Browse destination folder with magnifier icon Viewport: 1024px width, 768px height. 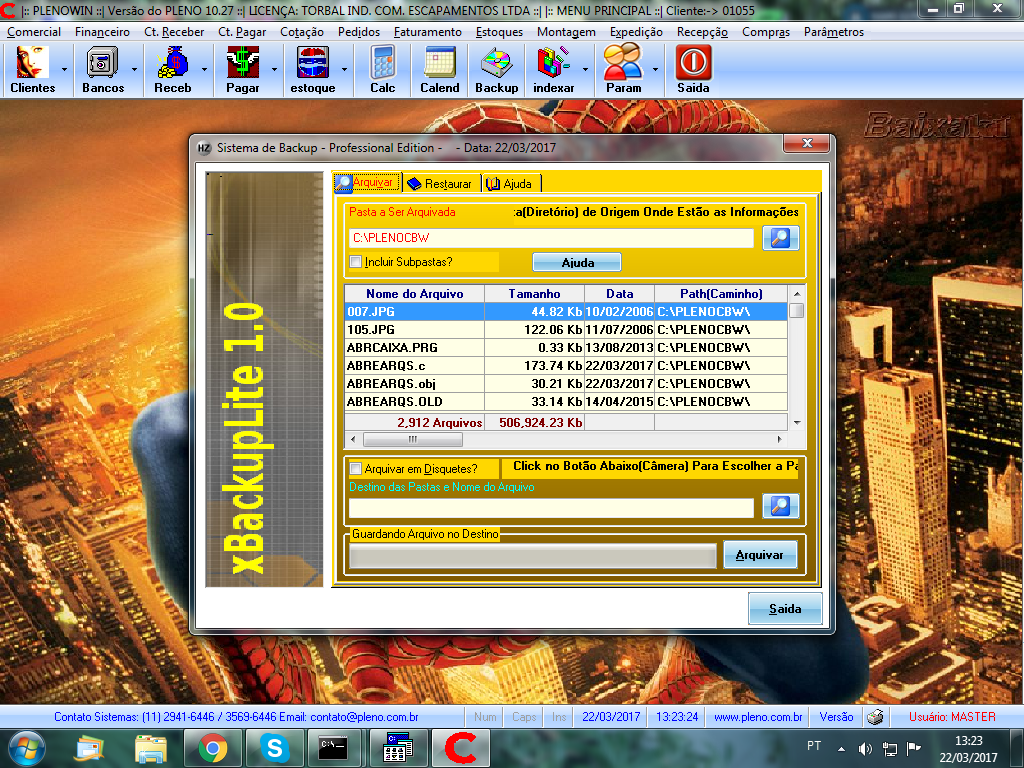click(x=780, y=506)
